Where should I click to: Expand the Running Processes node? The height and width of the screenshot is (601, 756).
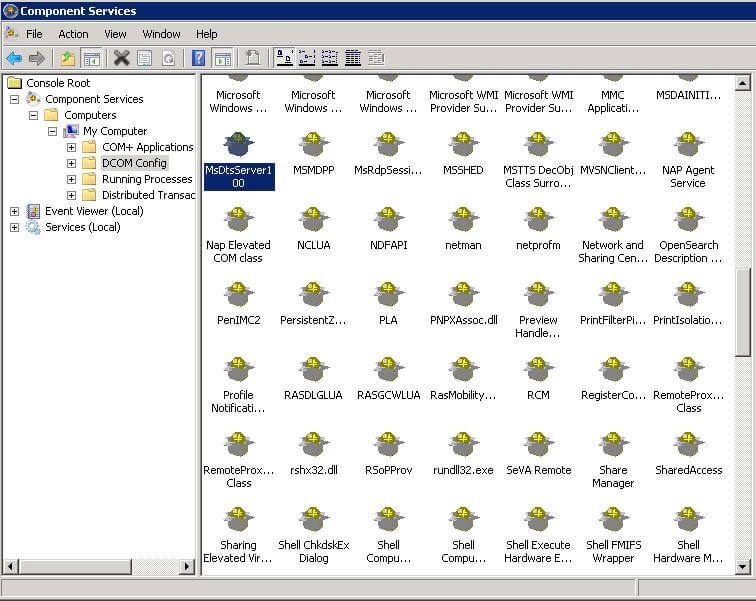tap(71, 179)
